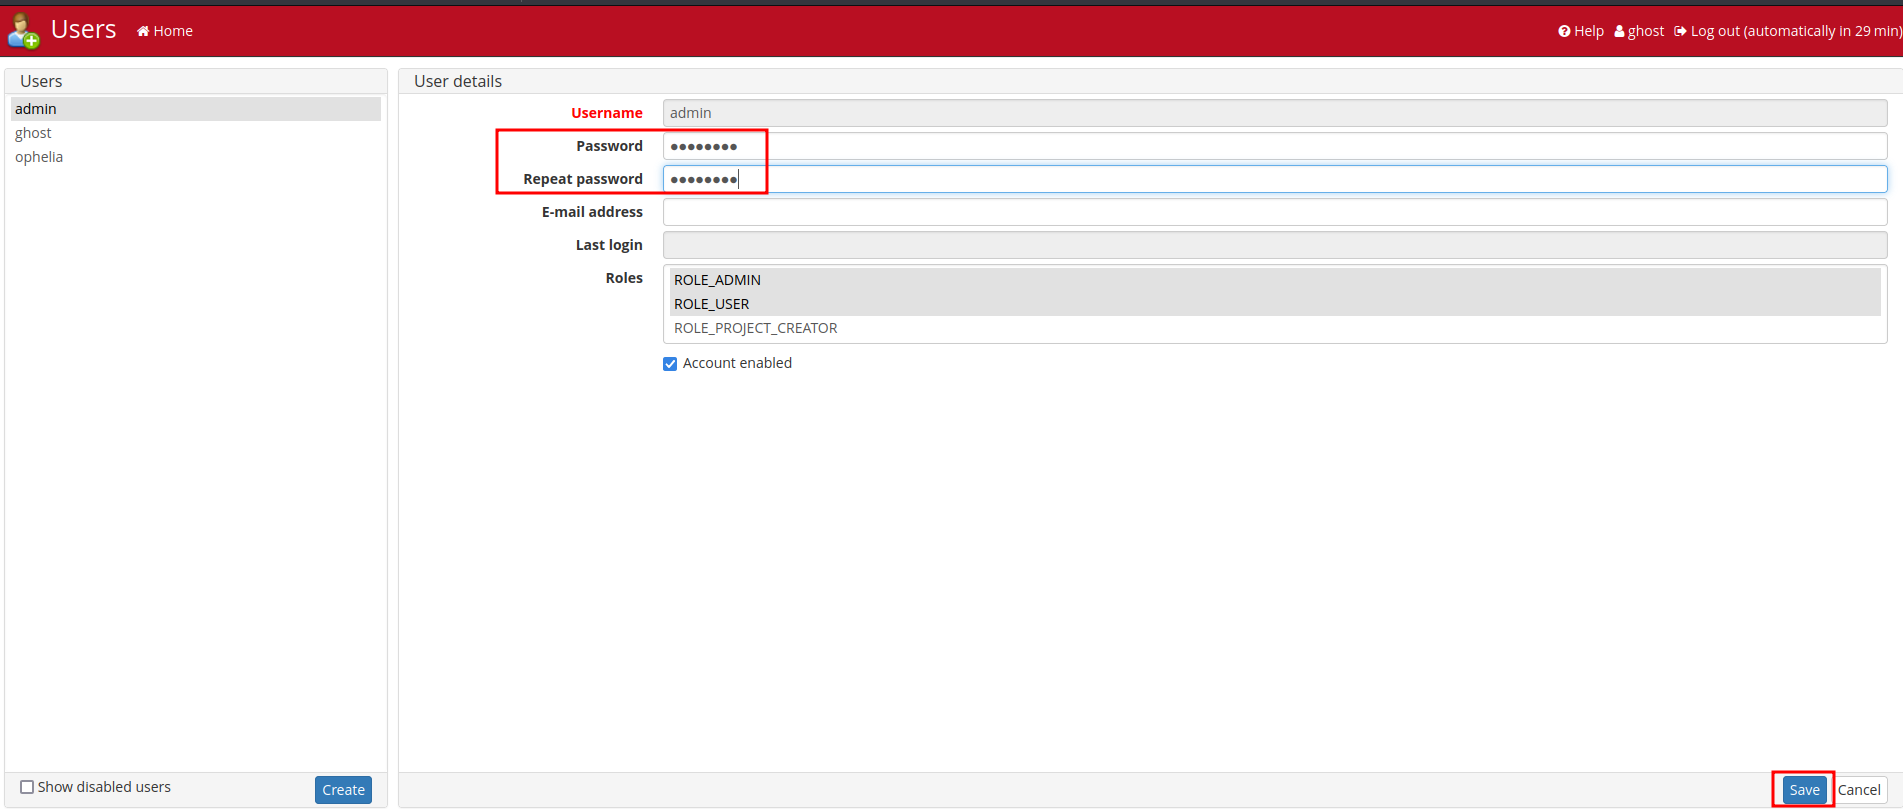Click the Log out arrow icon
Image resolution: width=1903 pixels, height=809 pixels.
1680,31
